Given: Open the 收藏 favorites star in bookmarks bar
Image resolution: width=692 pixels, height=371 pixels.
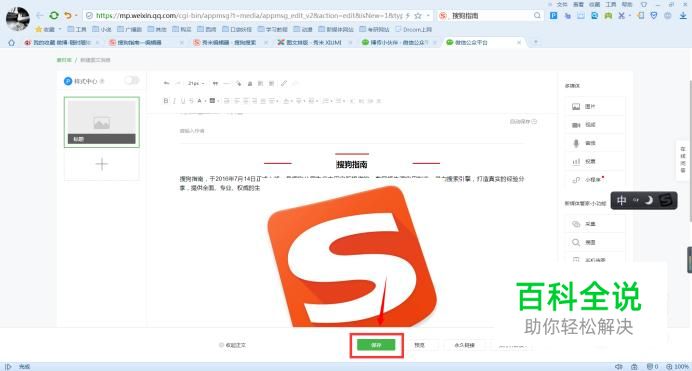Looking at the screenshot, I should tap(45, 29).
